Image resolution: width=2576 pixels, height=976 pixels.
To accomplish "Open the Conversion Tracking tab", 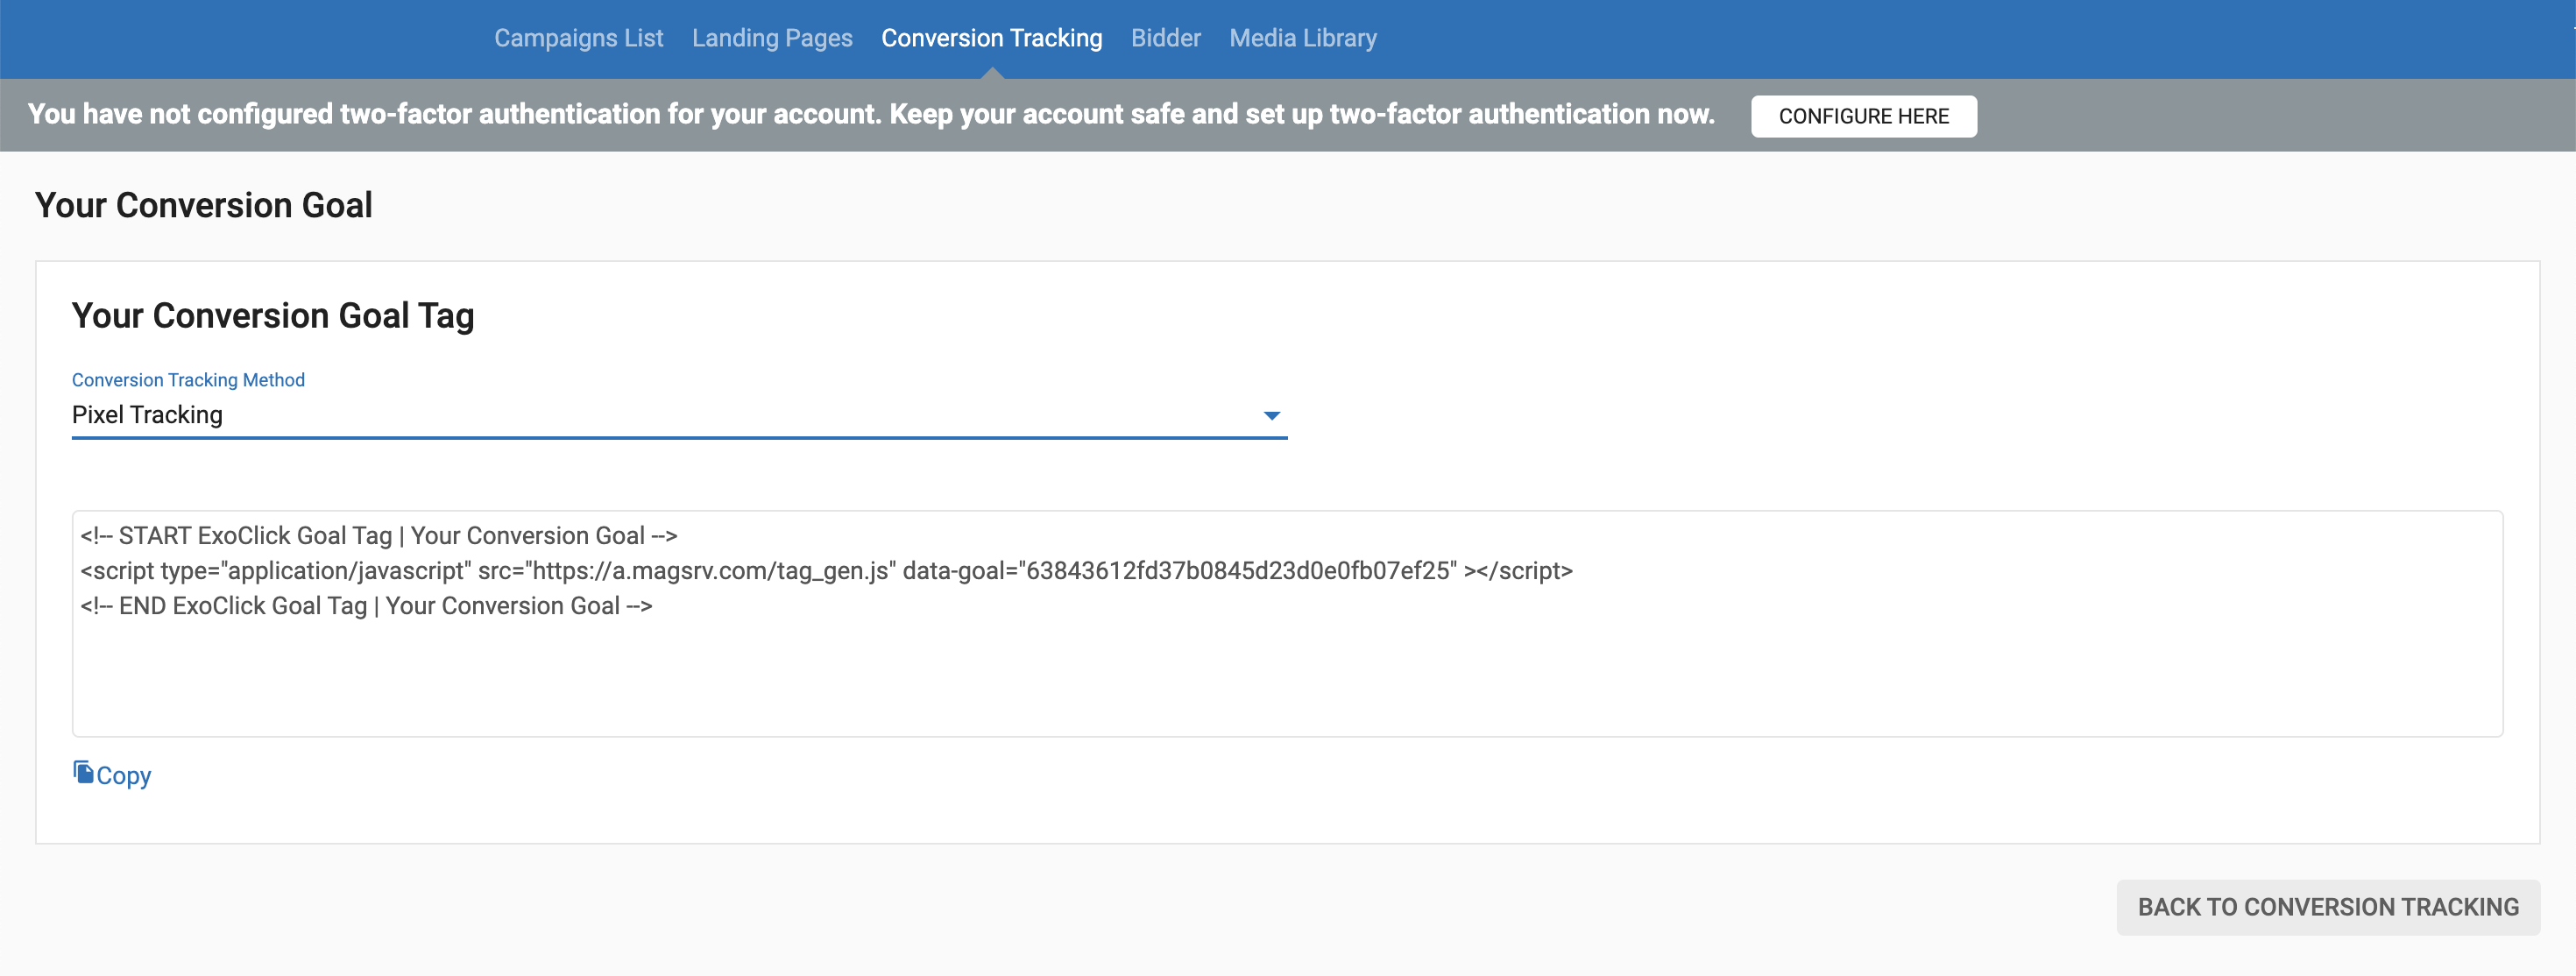I will (991, 38).
